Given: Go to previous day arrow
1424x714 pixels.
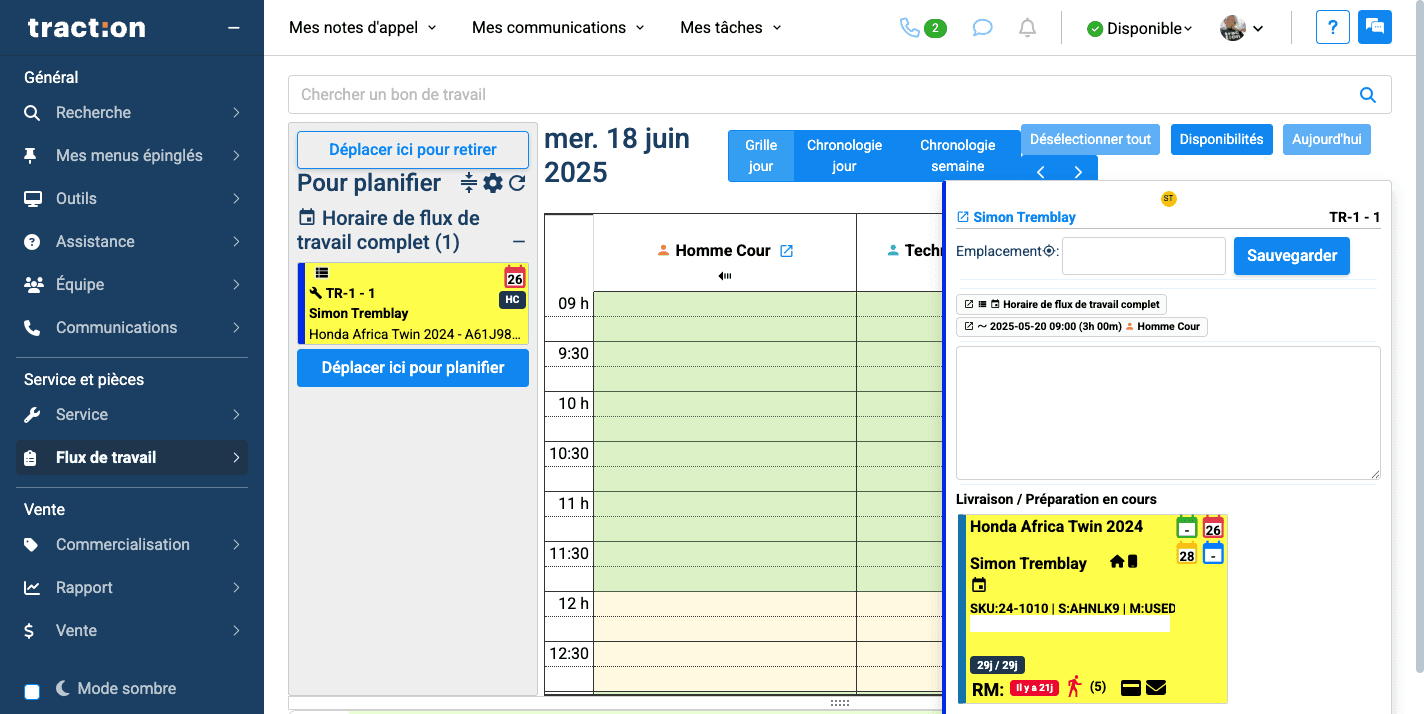Looking at the screenshot, I should [1041, 172].
